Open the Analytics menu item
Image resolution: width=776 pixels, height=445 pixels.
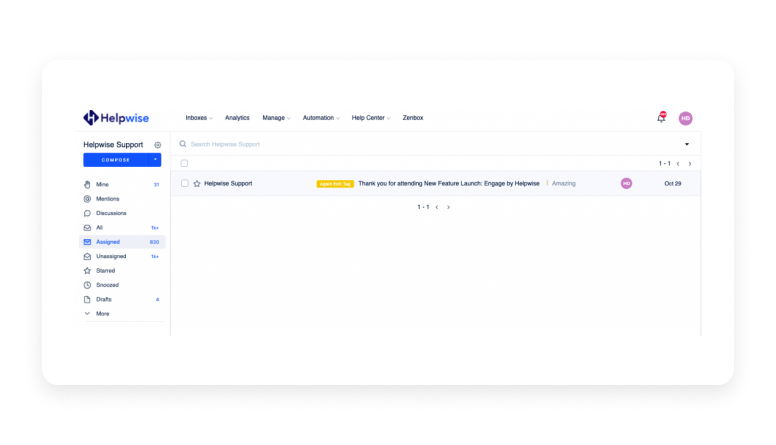[x=237, y=118]
